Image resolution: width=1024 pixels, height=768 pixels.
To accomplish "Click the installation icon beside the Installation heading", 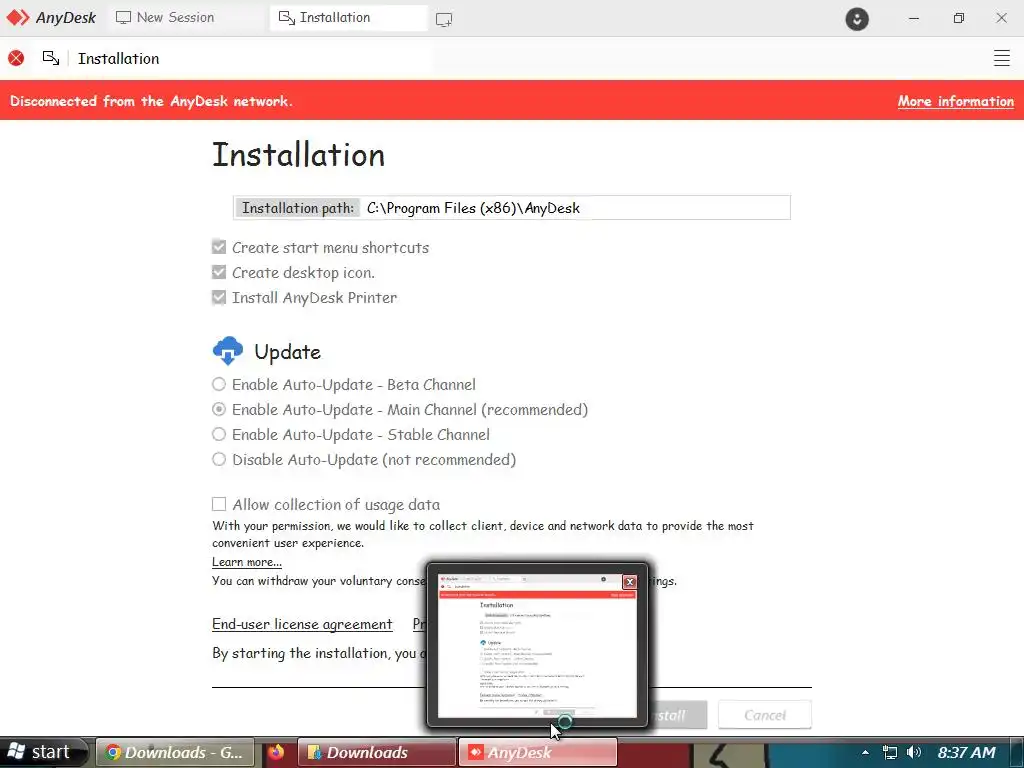I will click(51, 58).
